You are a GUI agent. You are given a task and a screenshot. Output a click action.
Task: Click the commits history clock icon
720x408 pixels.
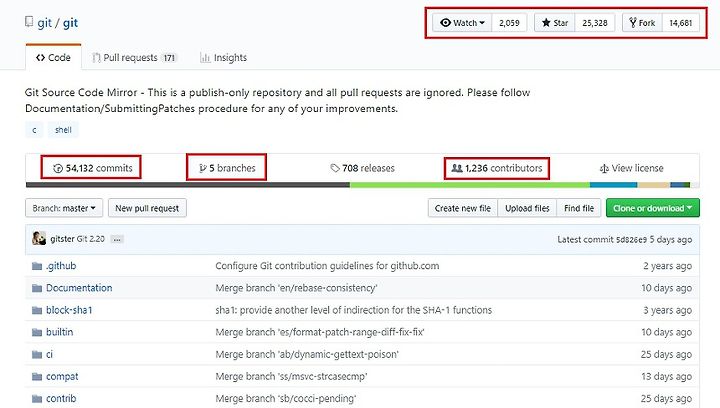tap(58, 168)
